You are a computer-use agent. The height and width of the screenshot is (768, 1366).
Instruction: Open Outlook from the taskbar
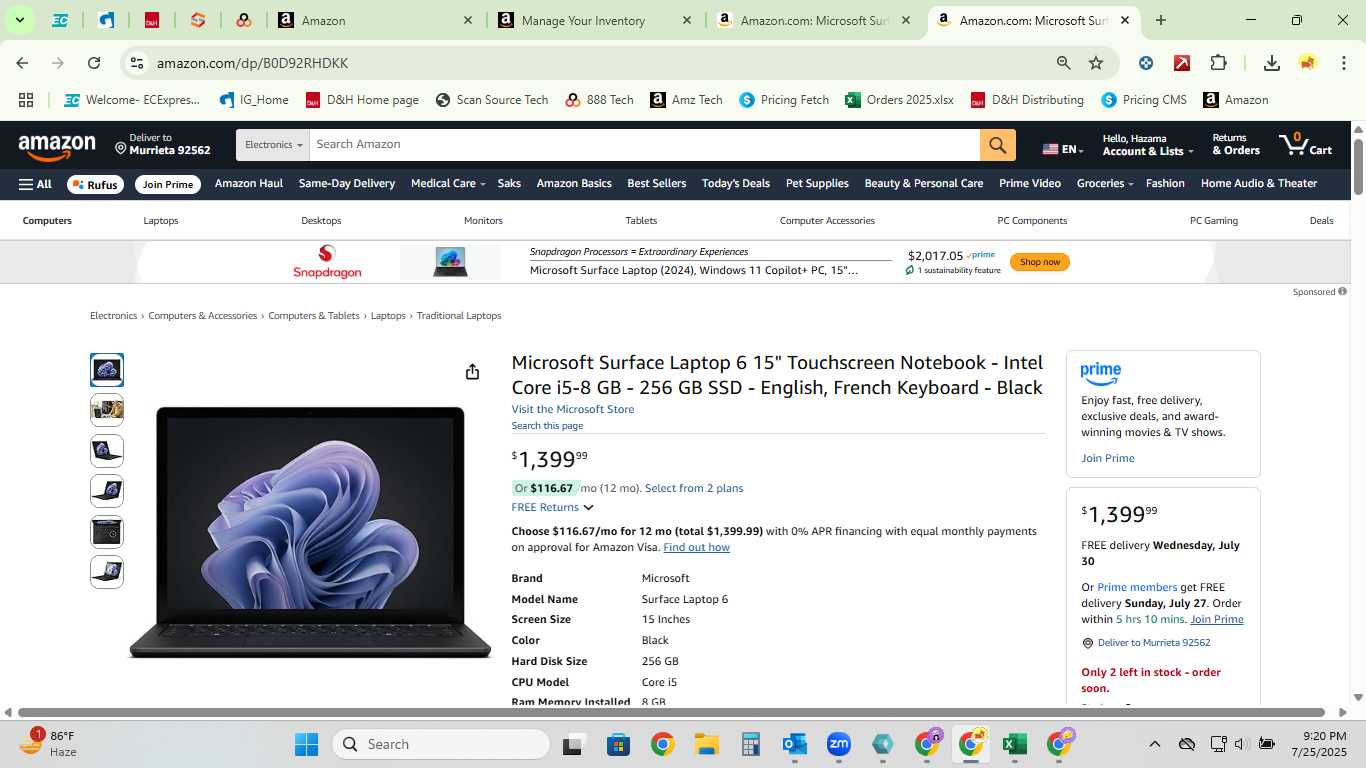click(x=795, y=744)
